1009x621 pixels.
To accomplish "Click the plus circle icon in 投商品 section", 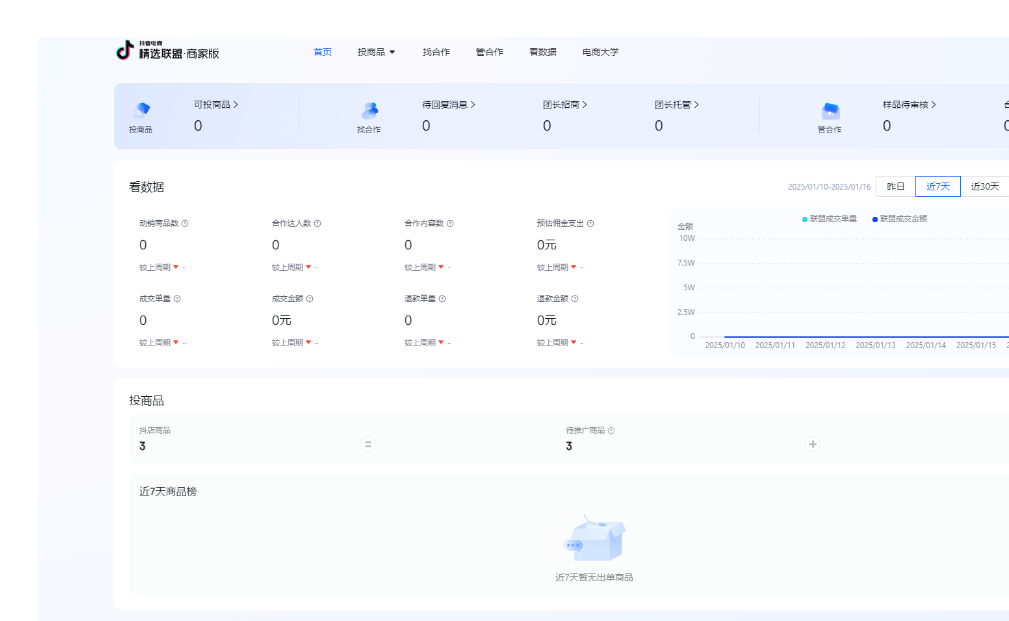I will (x=813, y=444).
